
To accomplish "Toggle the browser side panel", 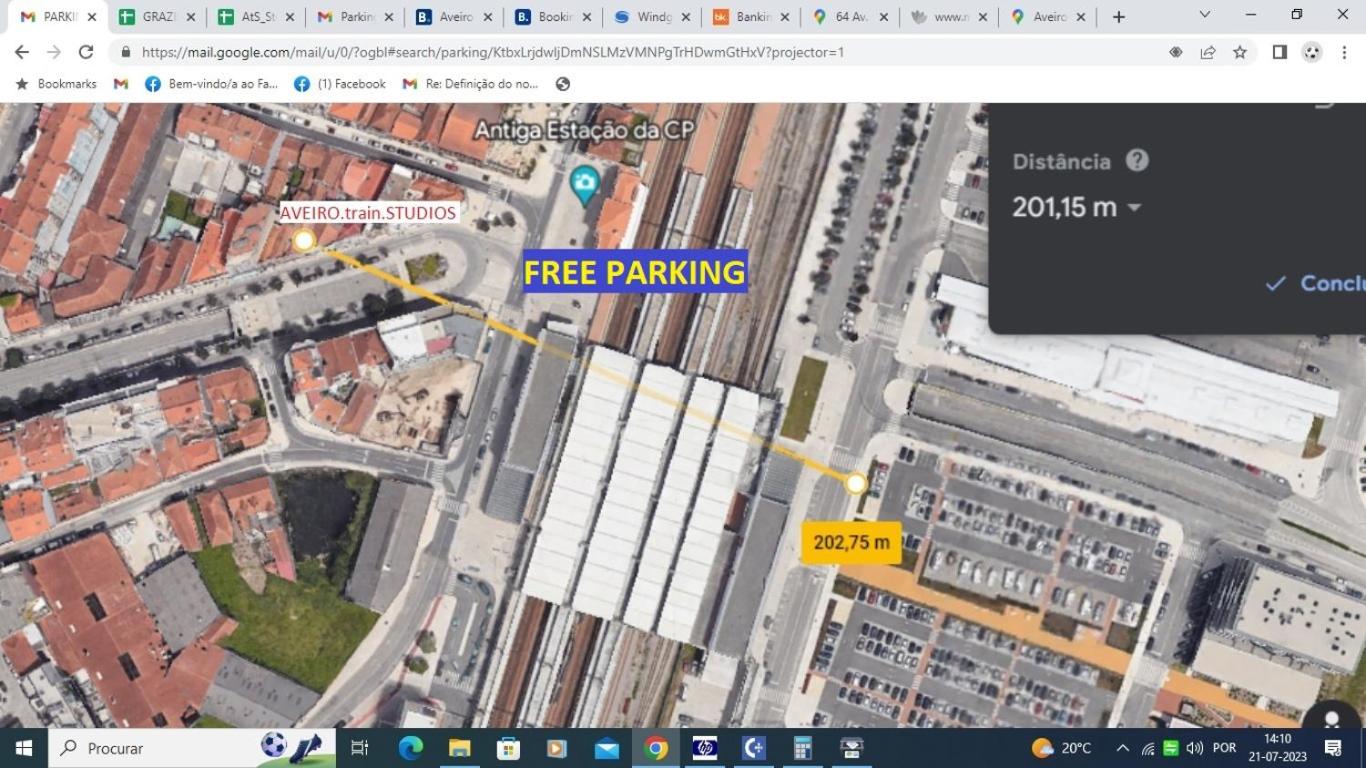I will pyautogui.click(x=1279, y=52).
